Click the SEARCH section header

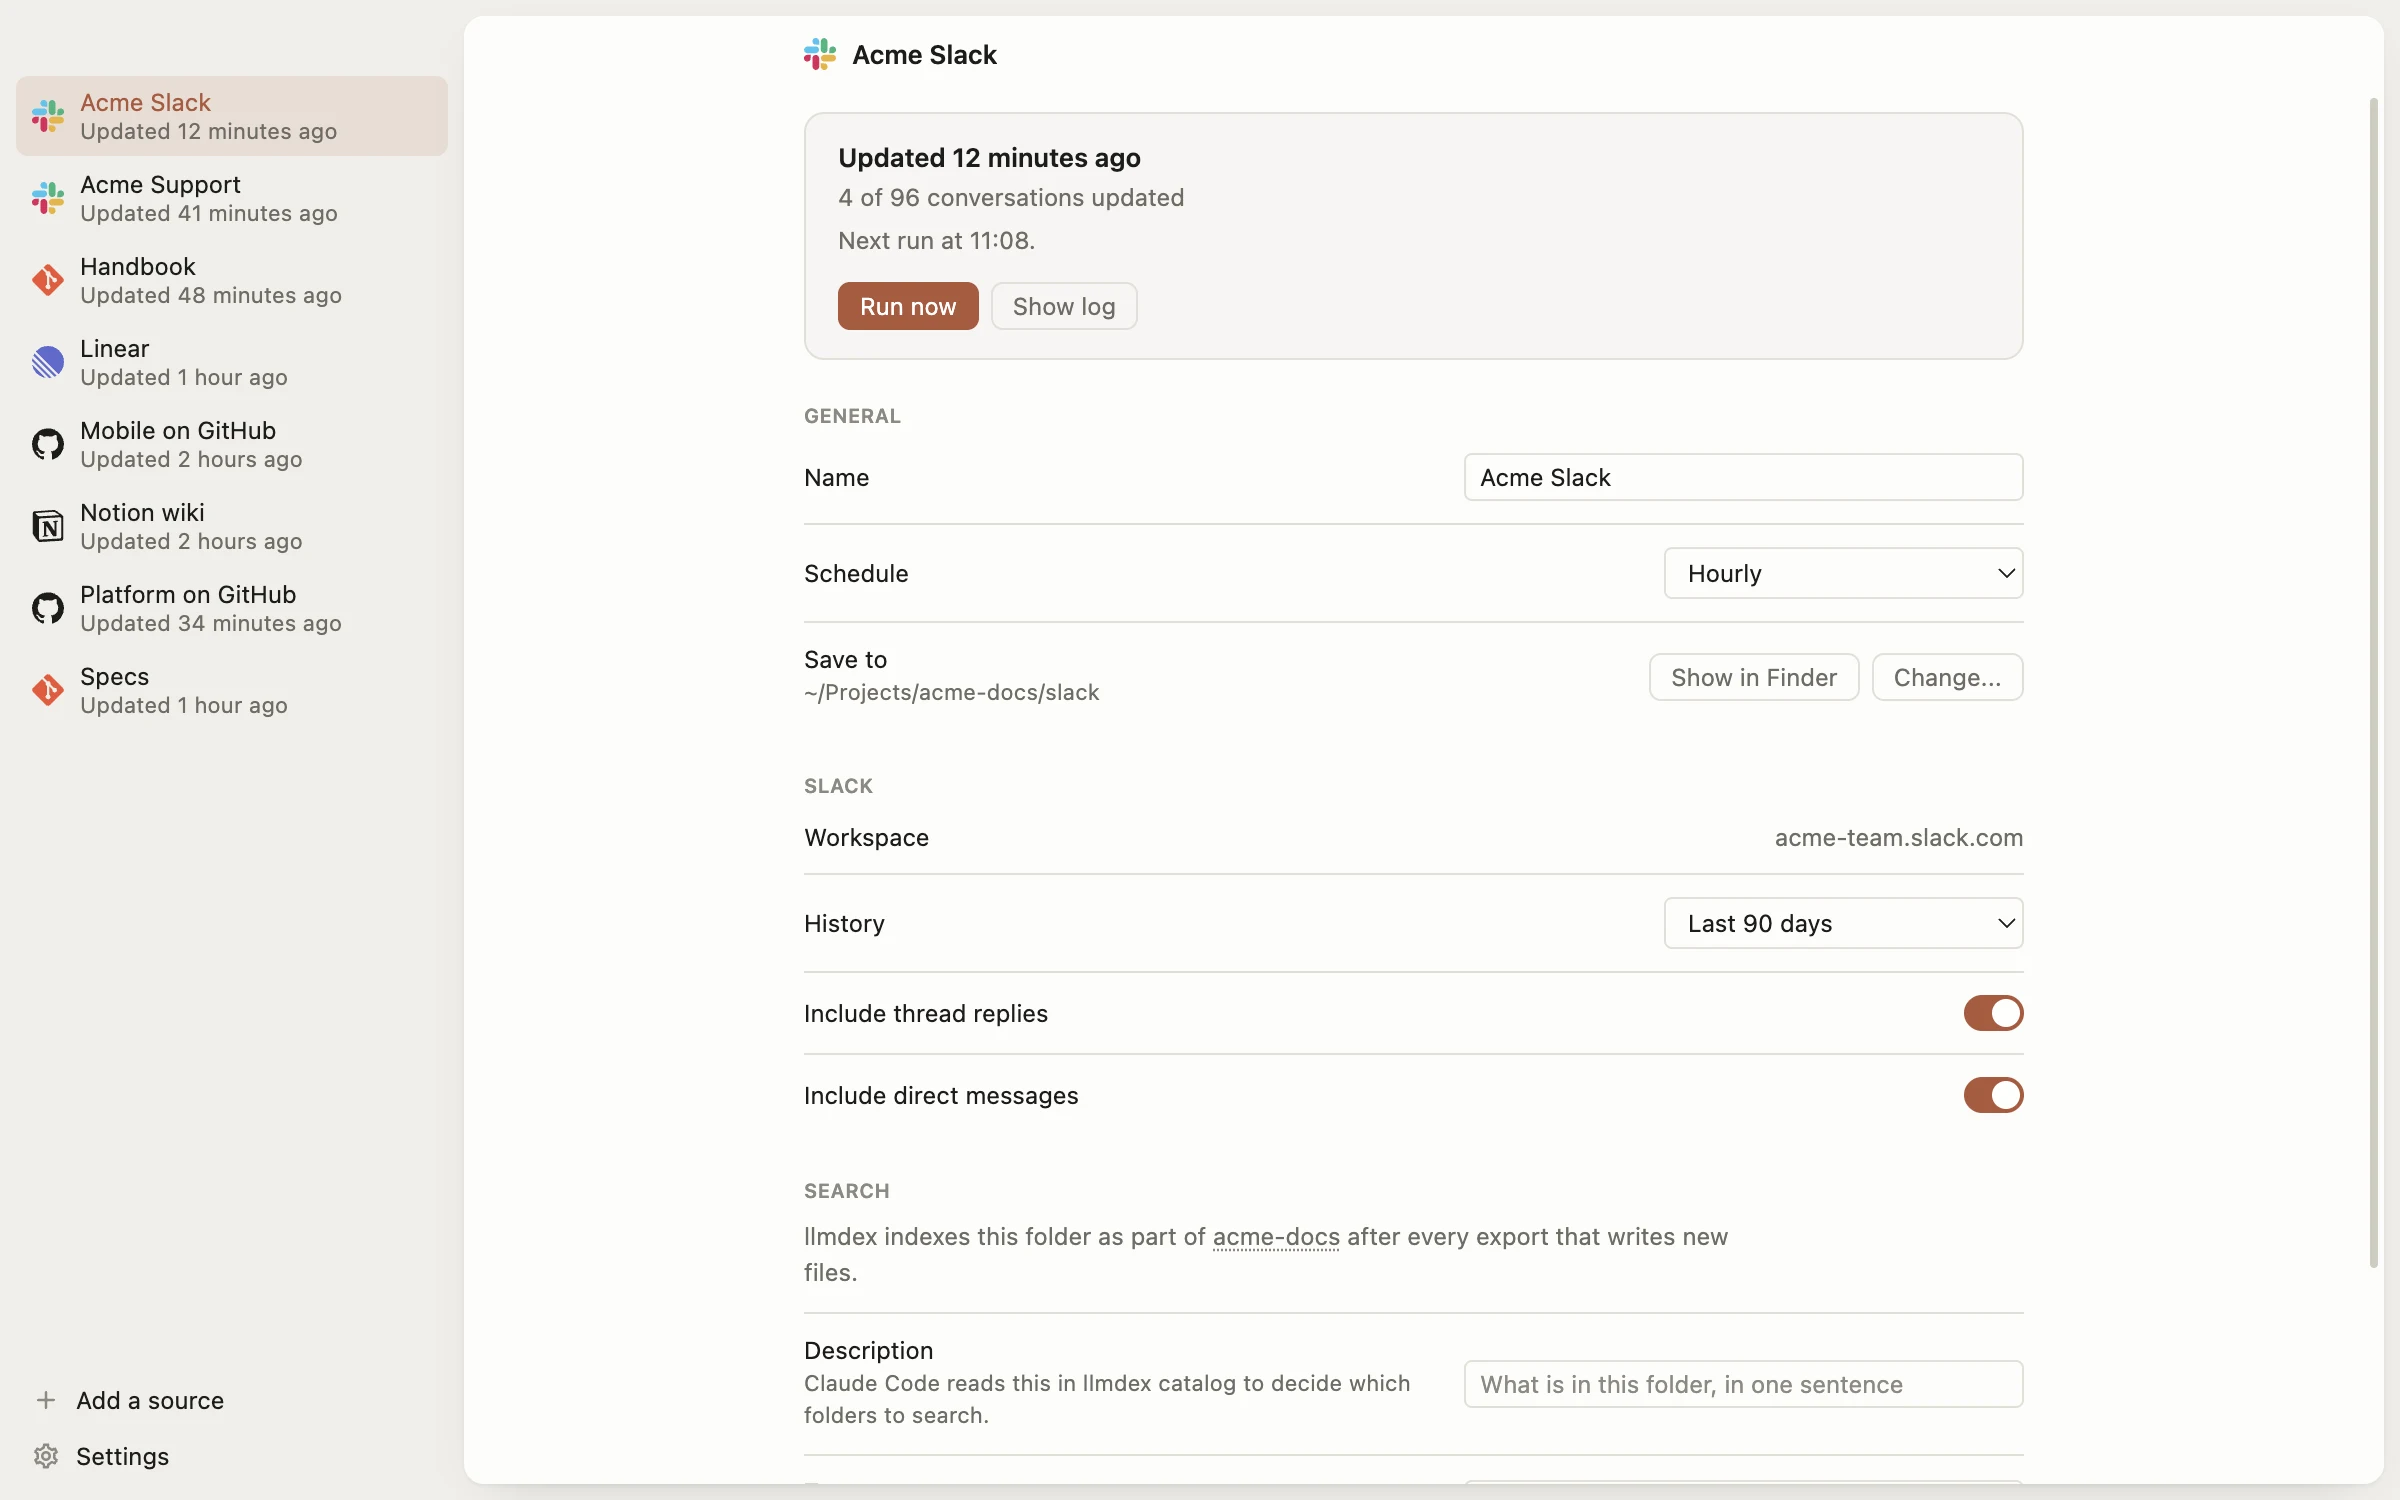coord(846,1191)
